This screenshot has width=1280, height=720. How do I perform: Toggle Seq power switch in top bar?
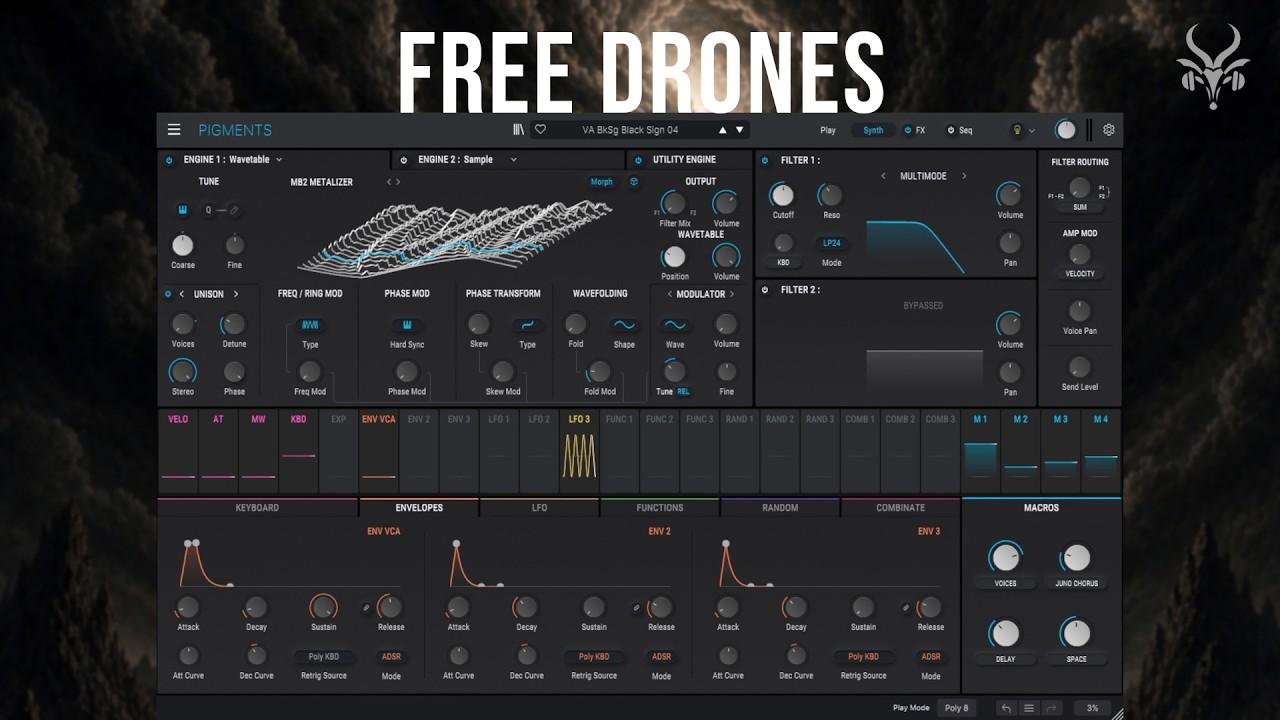[x=951, y=130]
